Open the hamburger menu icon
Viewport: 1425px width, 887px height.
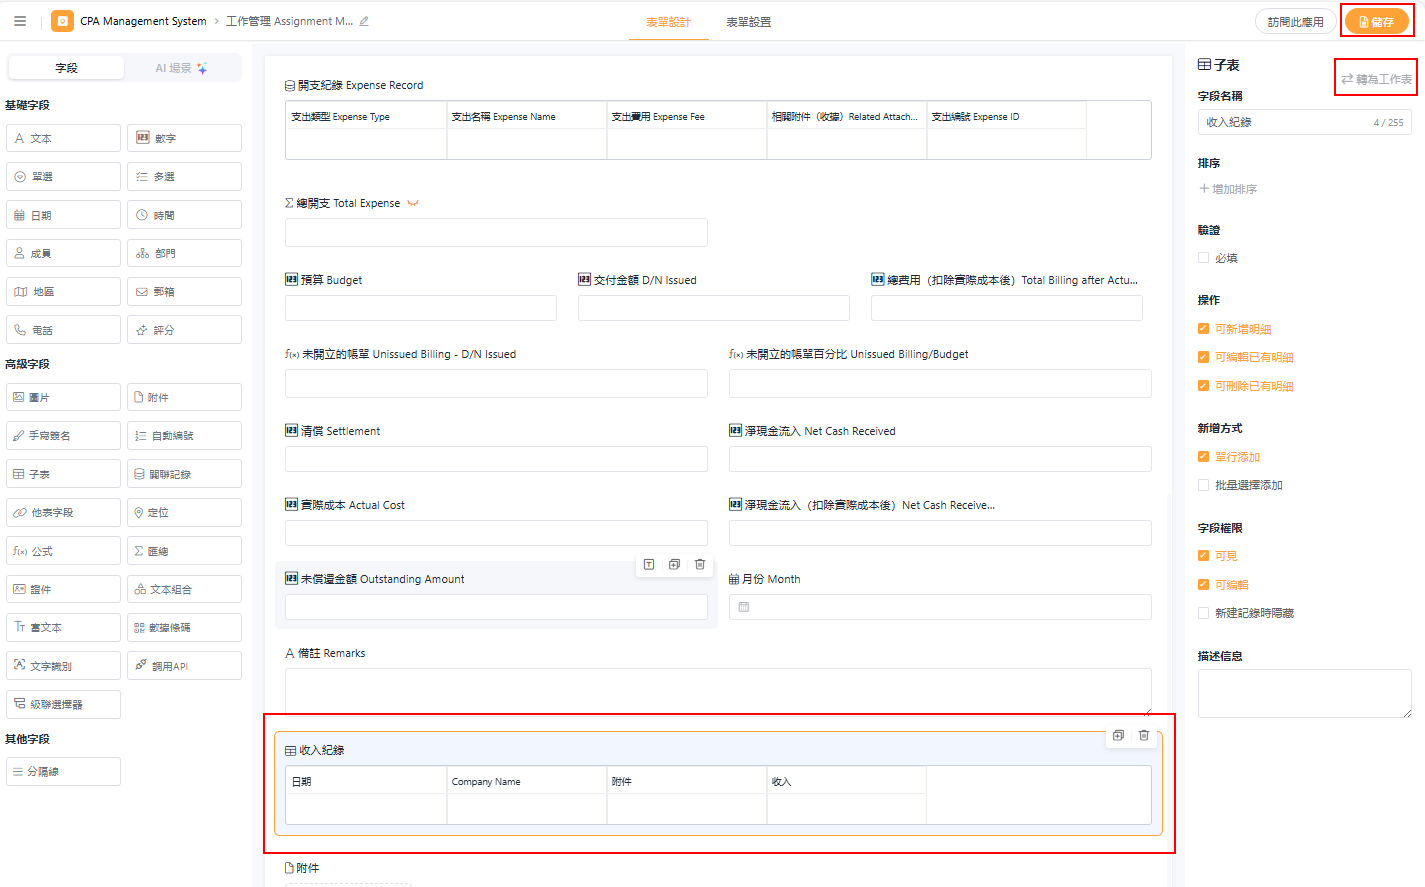tap(20, 21)
